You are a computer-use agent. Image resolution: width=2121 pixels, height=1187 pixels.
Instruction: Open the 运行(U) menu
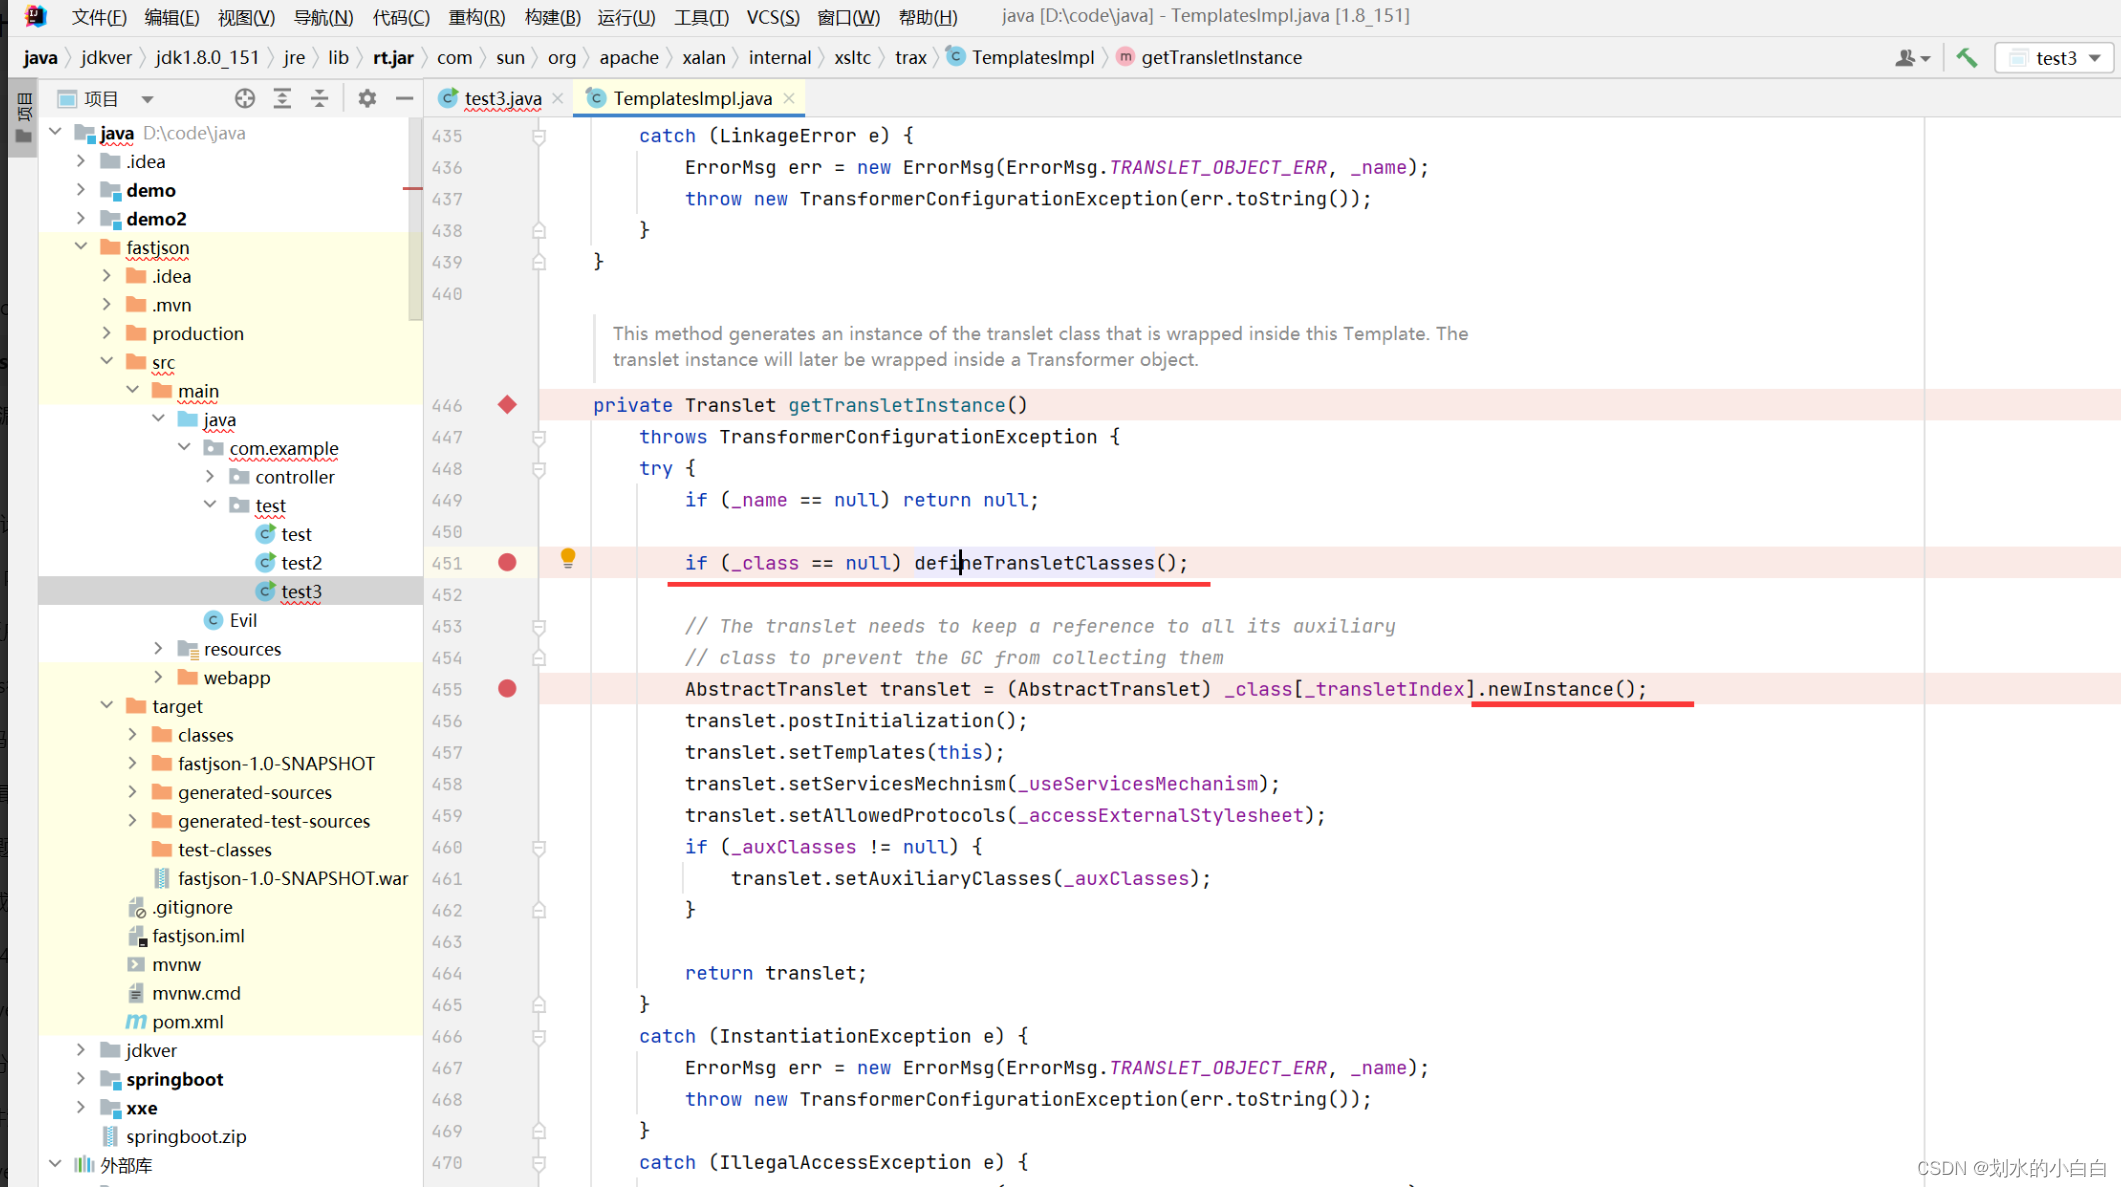pos(626,17)
